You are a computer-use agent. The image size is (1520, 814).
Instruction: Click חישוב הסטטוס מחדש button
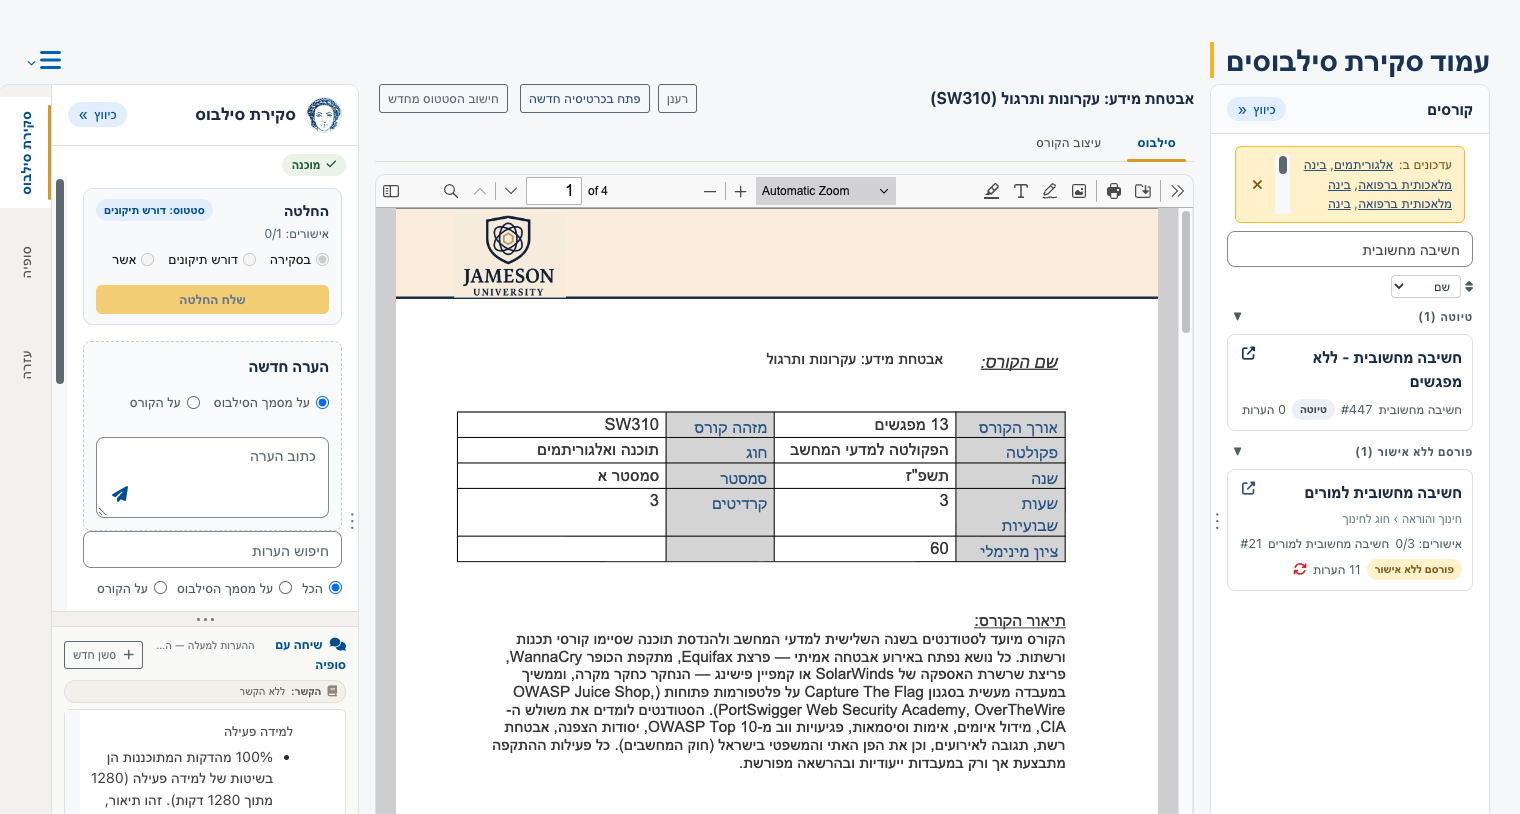point(443,99)
